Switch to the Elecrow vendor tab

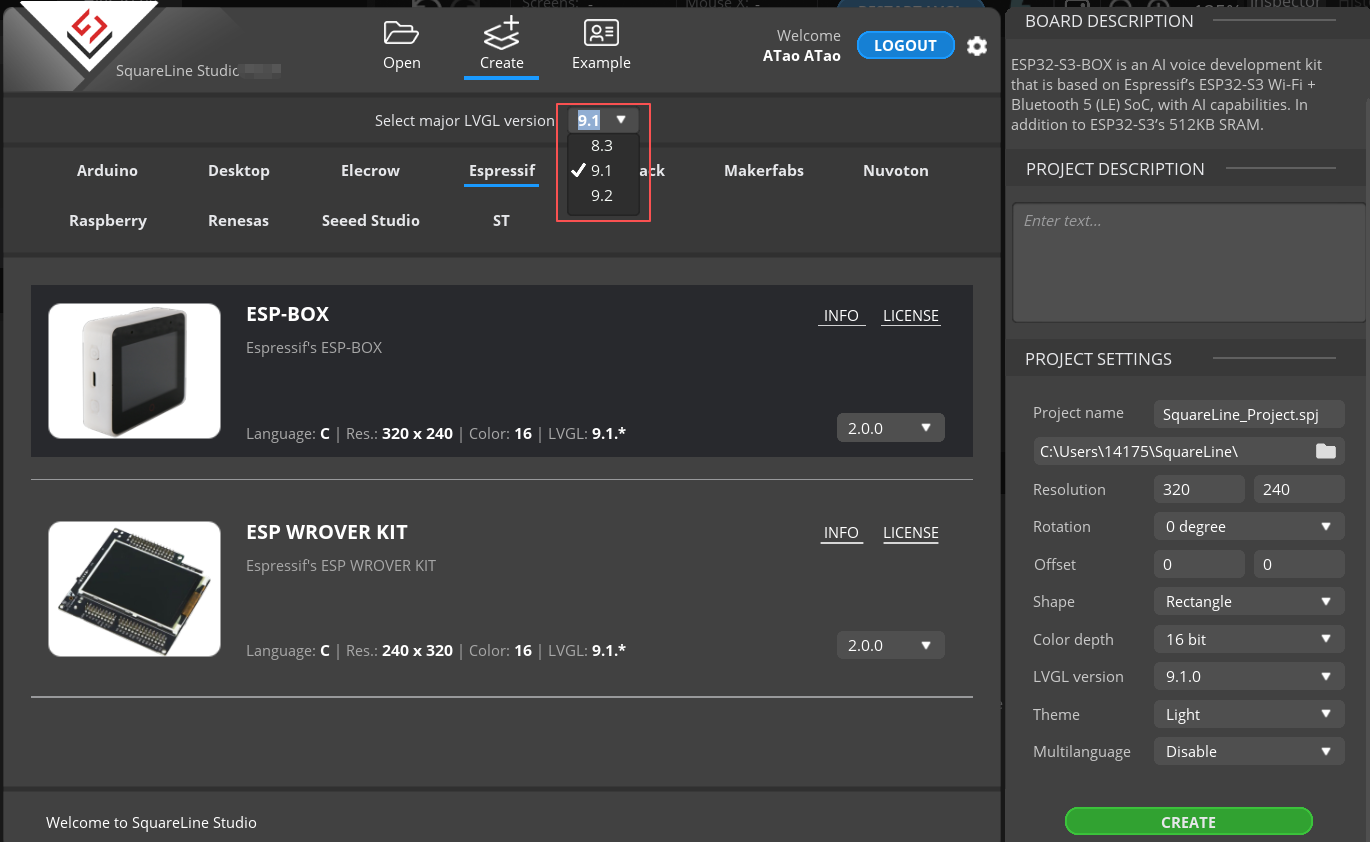[370, 171]
